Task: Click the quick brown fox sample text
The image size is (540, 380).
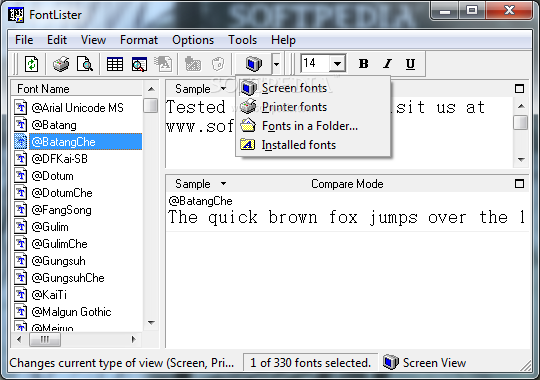Action: pos(346,217)
